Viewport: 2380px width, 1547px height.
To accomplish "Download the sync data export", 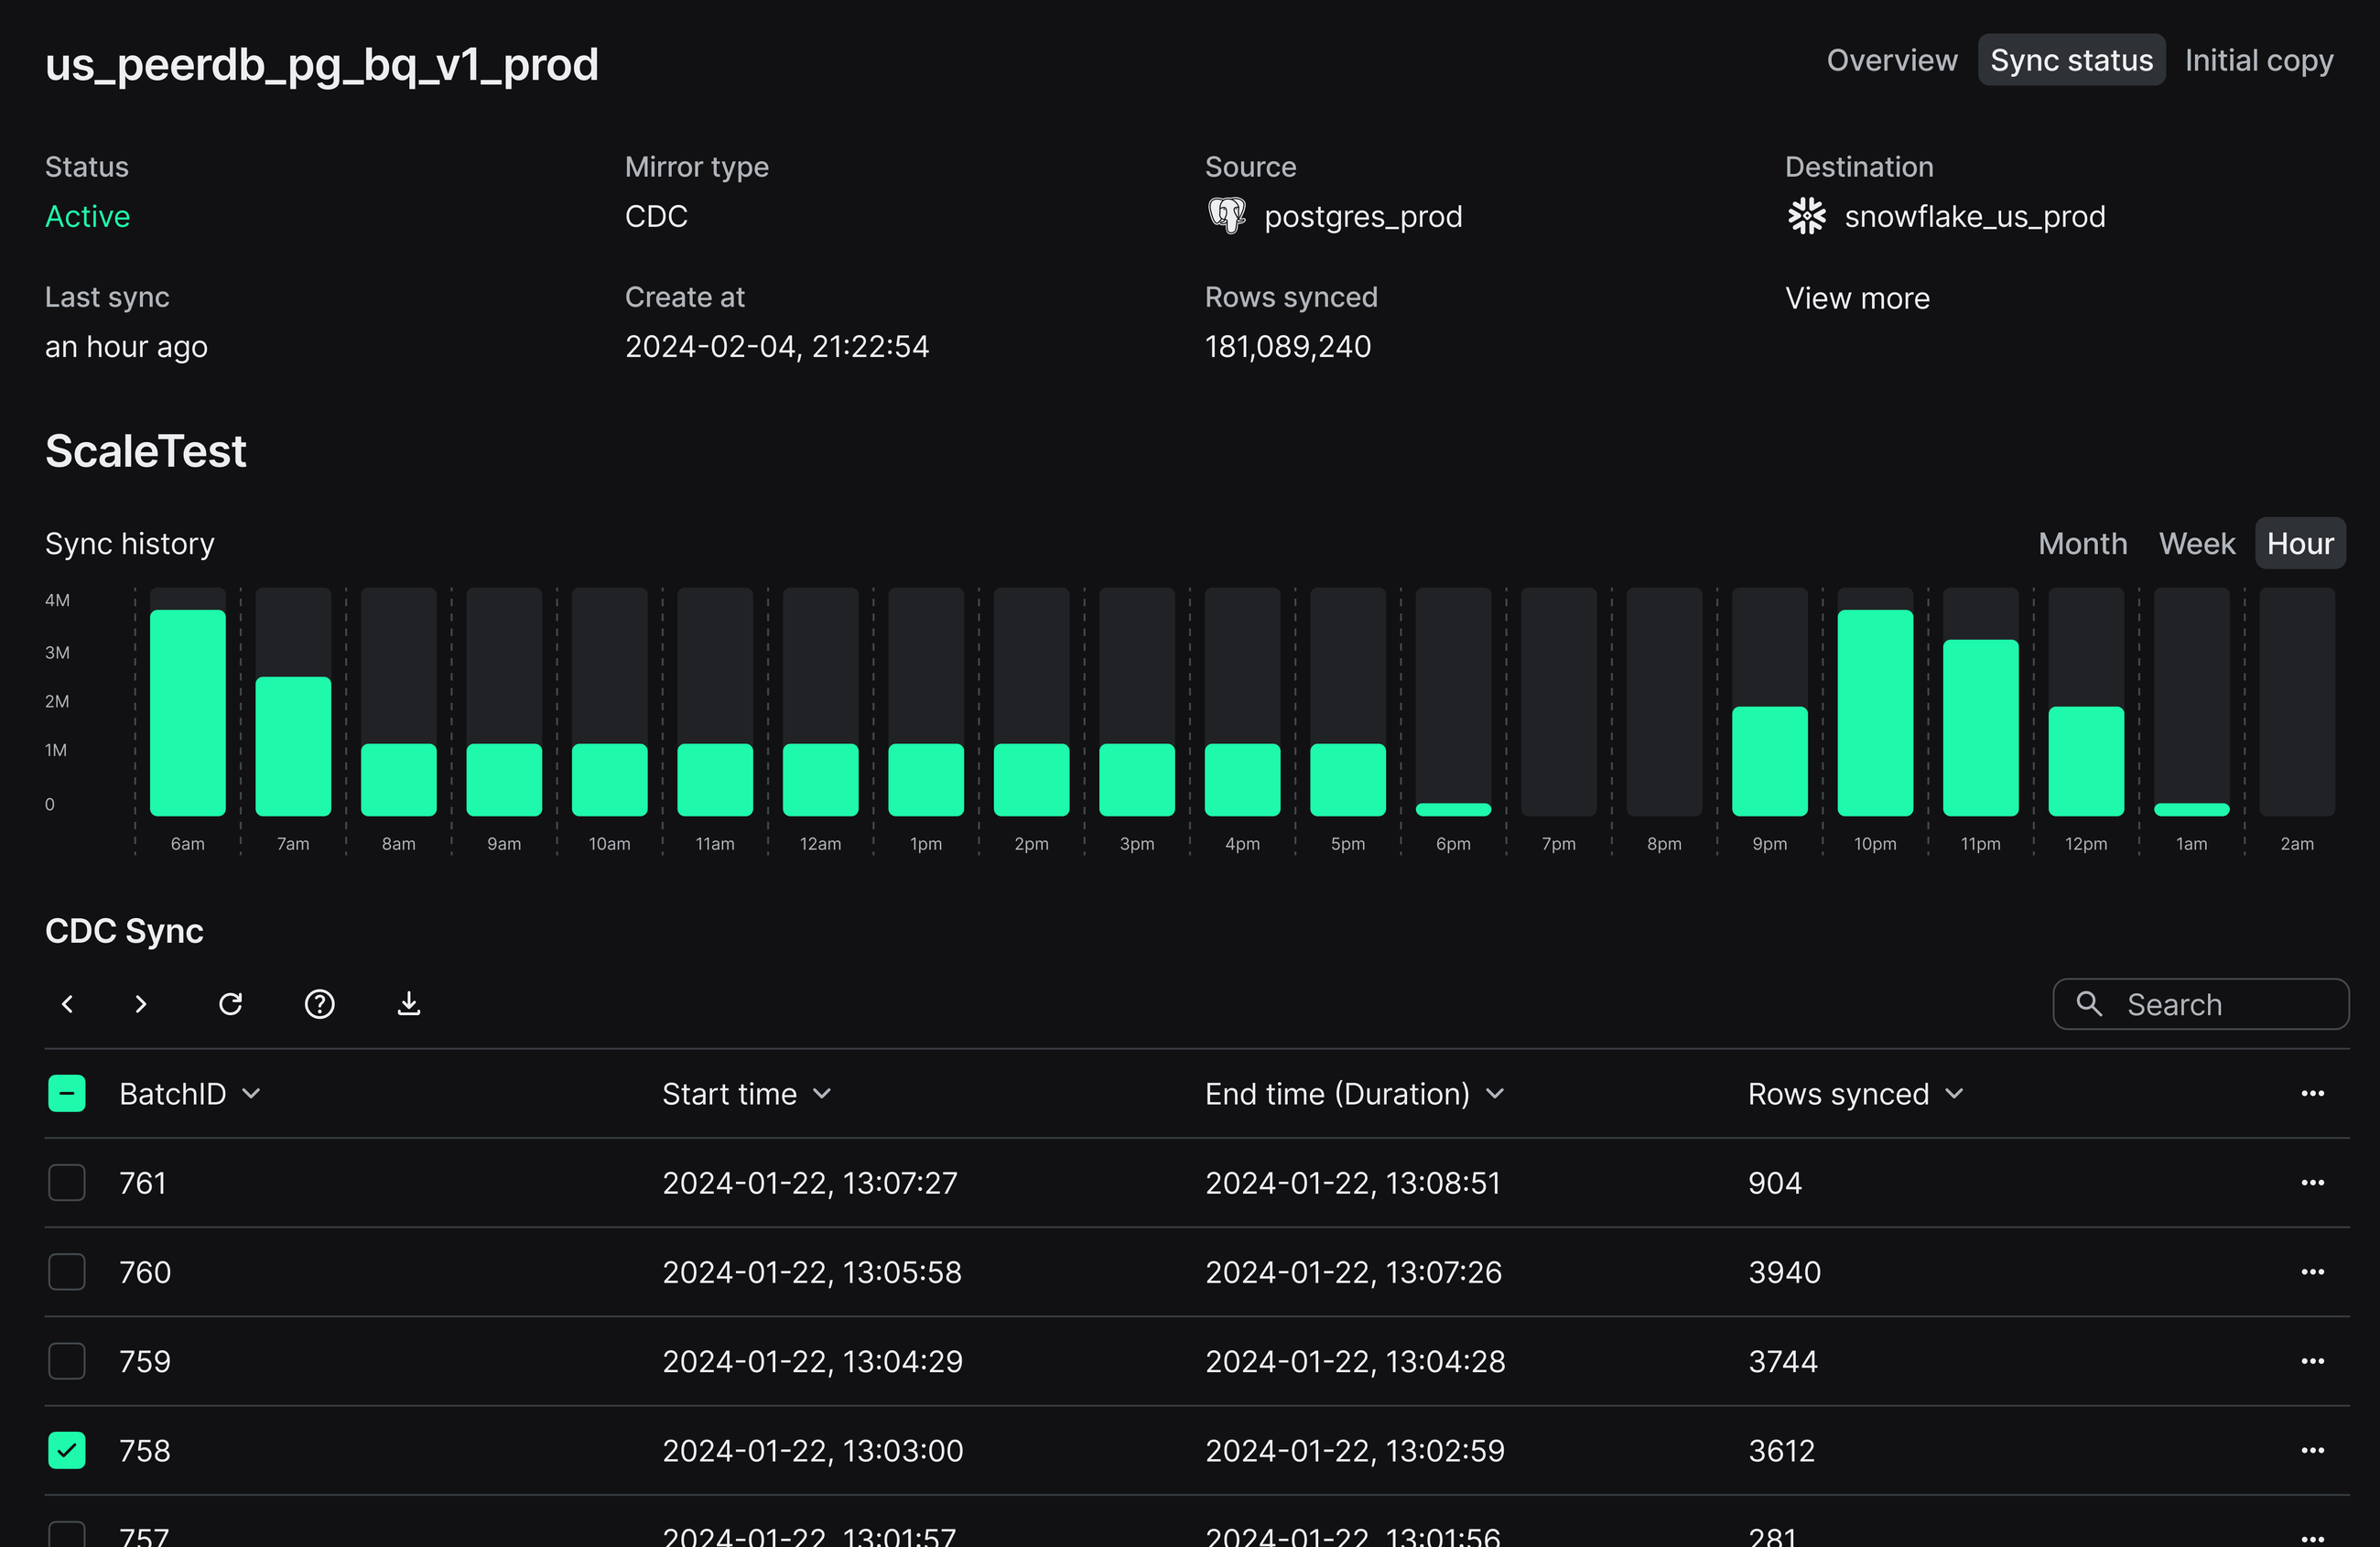I will tap(408, 1004).
